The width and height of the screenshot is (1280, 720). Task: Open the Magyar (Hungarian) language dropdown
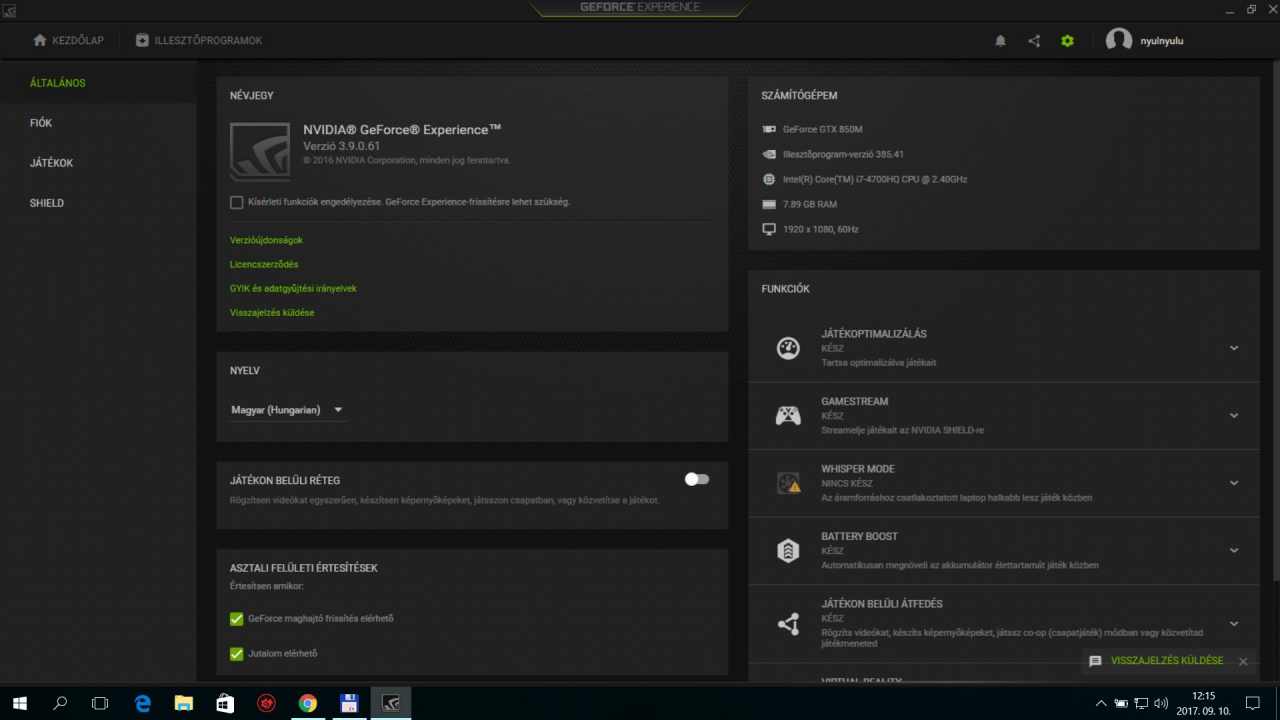pyautogui.click(x=288, y=410)
